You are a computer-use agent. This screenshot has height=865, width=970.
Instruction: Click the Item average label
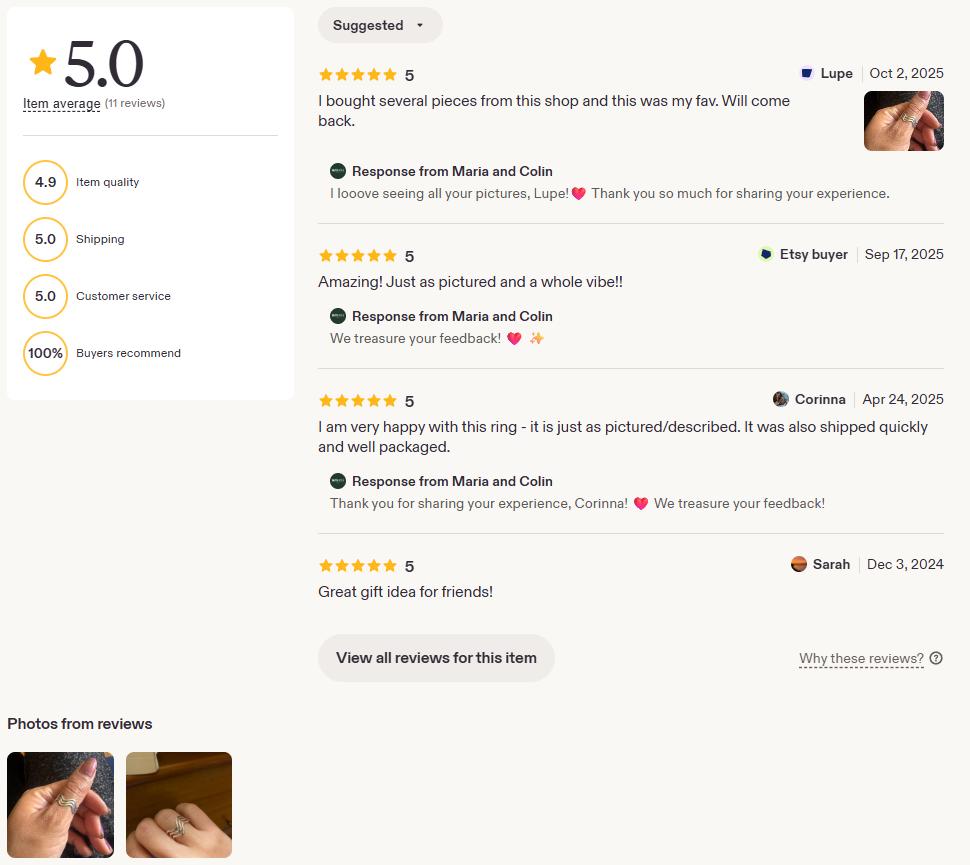coord(61,103)
